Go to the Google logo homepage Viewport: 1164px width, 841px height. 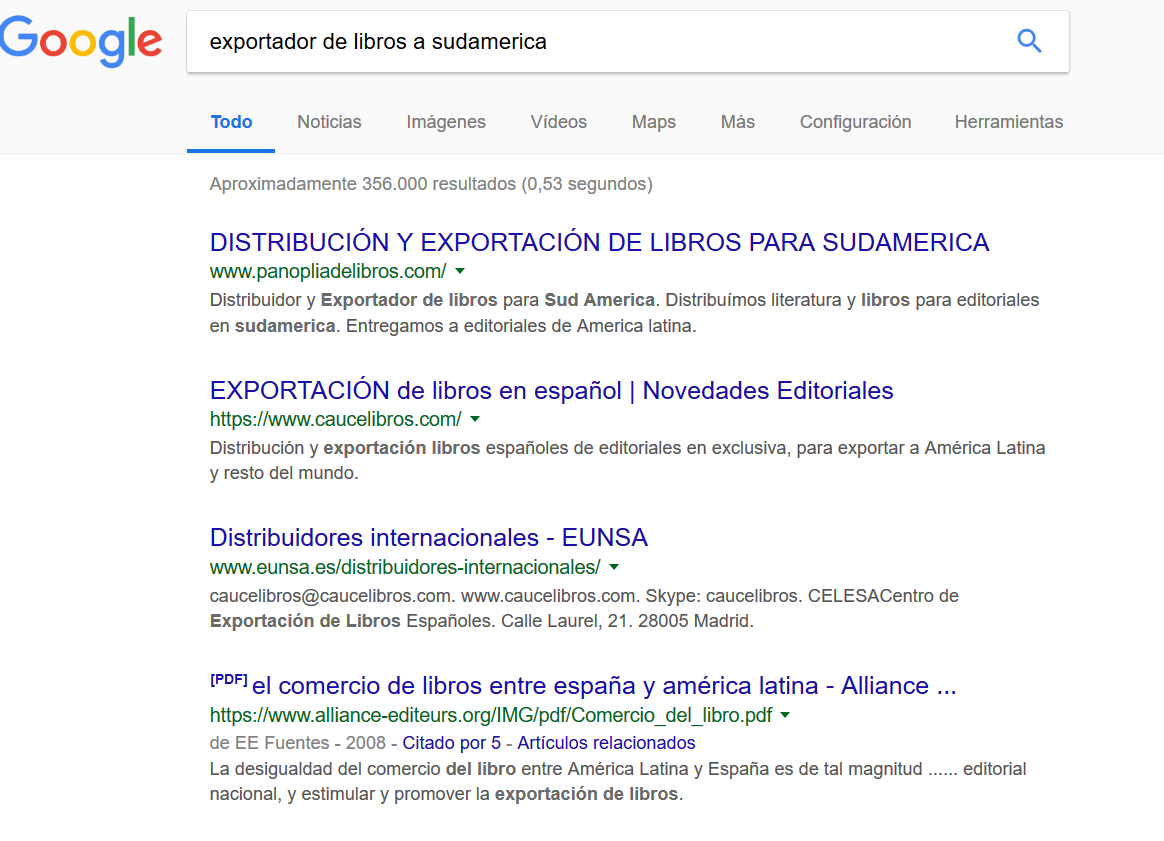pos(81,42)
